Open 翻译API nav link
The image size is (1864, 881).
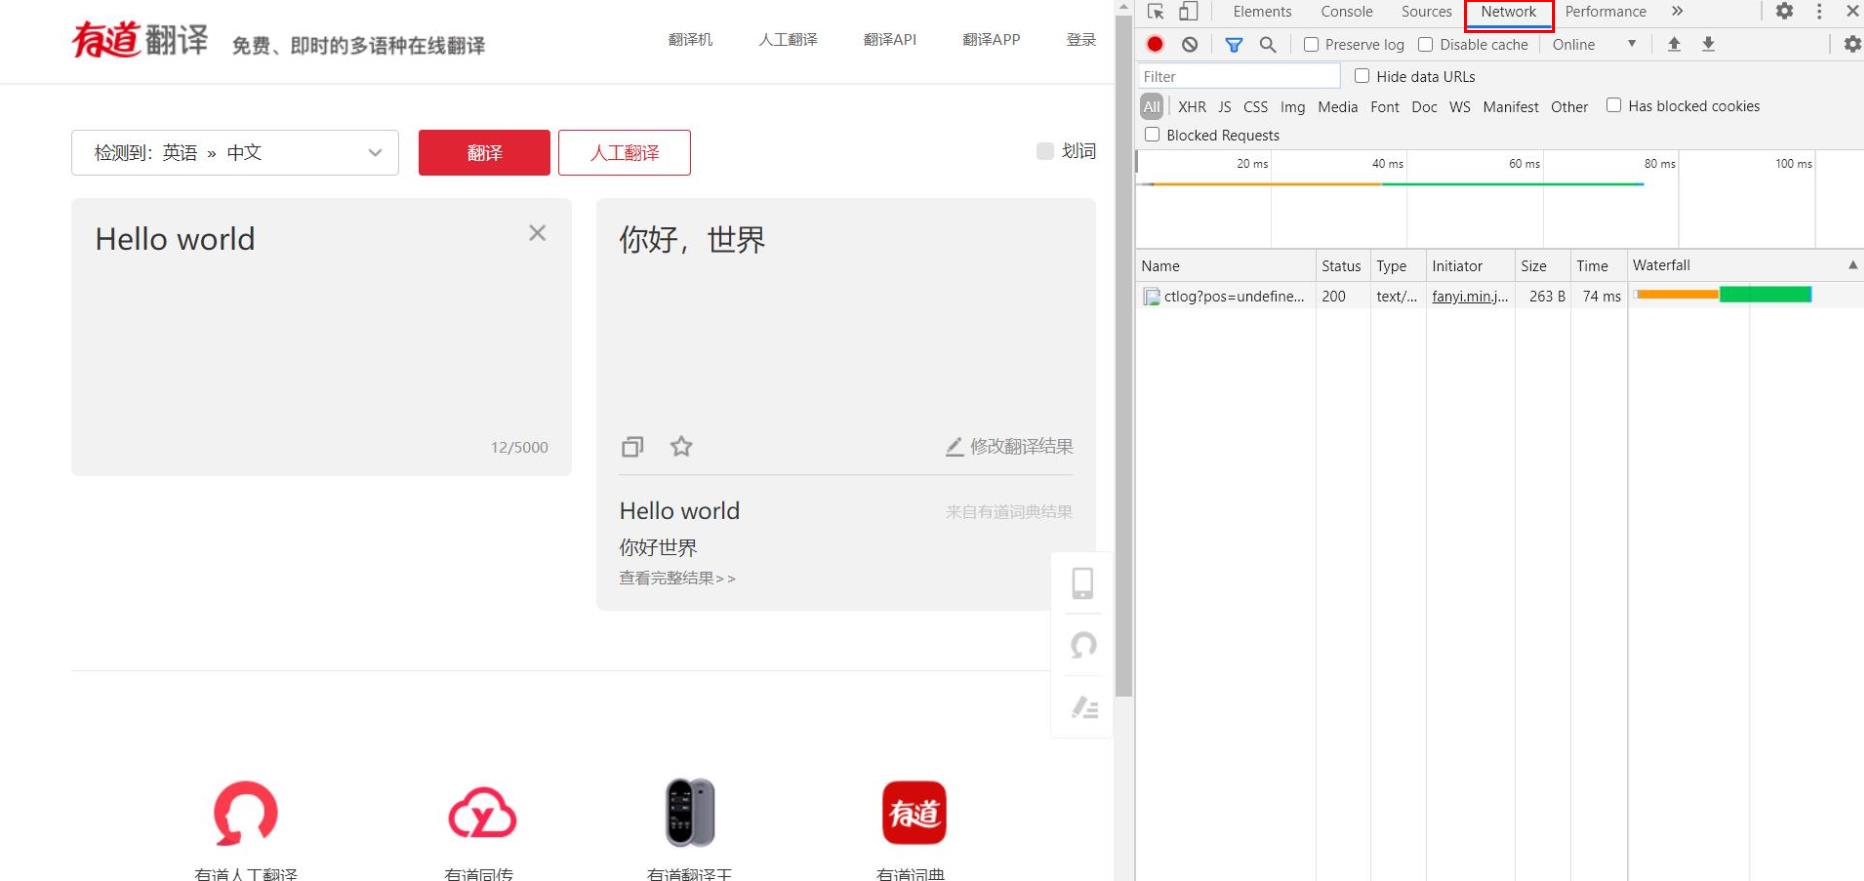click(890, 40)
